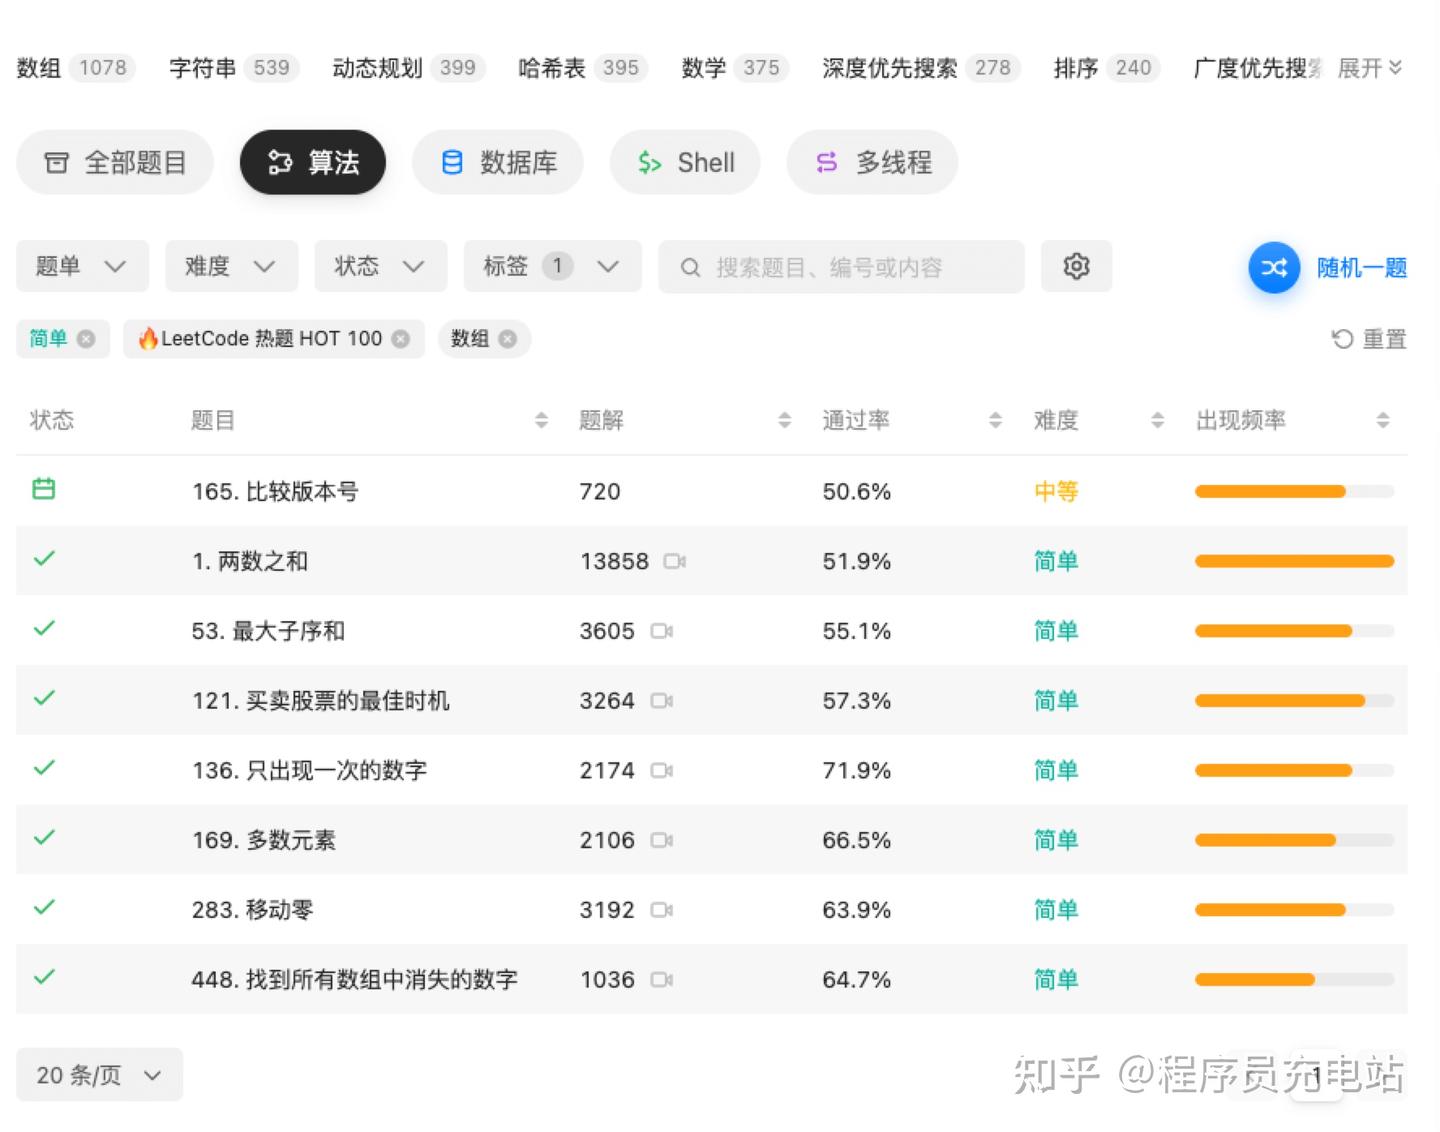Open the 难度 dropdown
The image size is (1440, 1132).
231,266
